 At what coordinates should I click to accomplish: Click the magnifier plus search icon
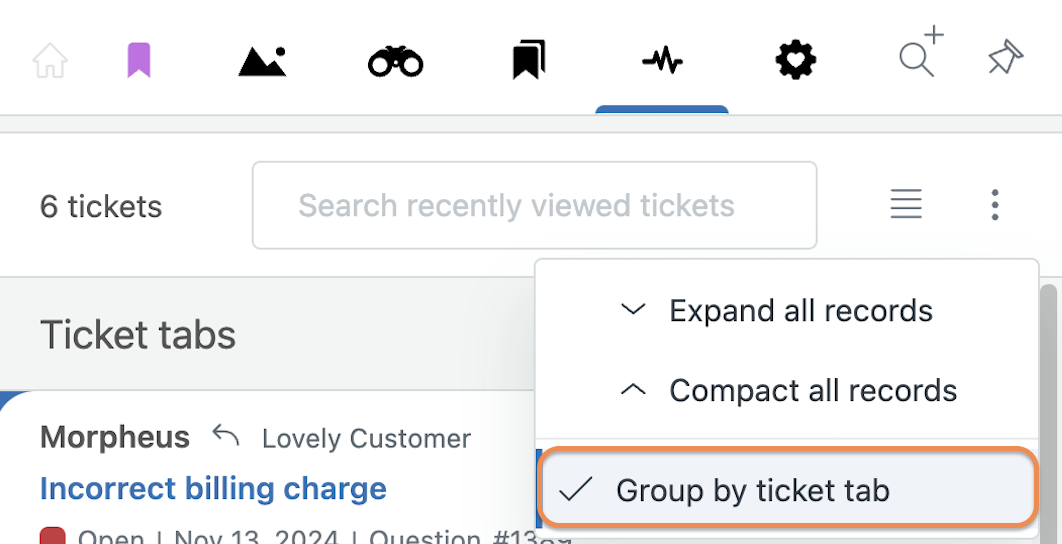click(920, 53)
